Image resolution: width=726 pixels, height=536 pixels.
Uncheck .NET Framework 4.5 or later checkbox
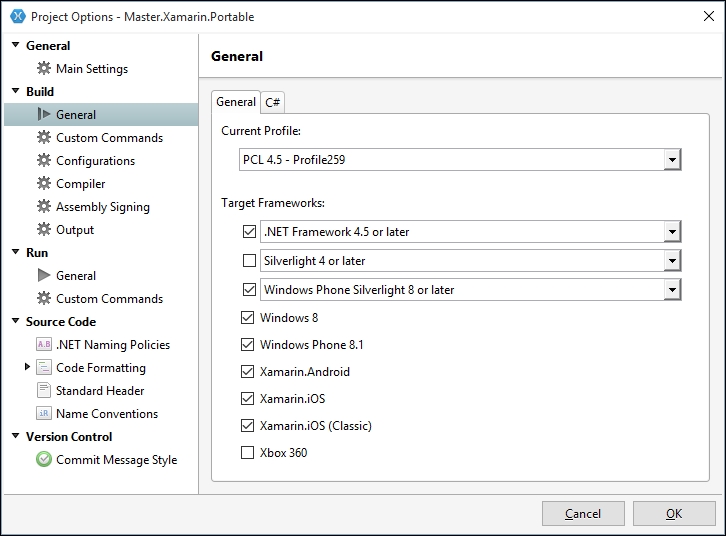point(249,231)
